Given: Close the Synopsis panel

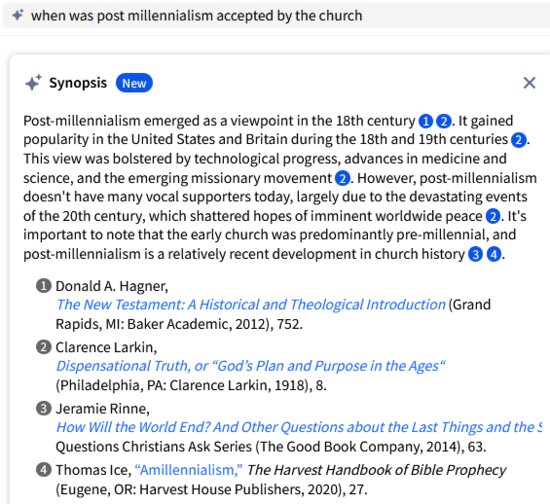Looking at the screenshot, I should point(529,83).
